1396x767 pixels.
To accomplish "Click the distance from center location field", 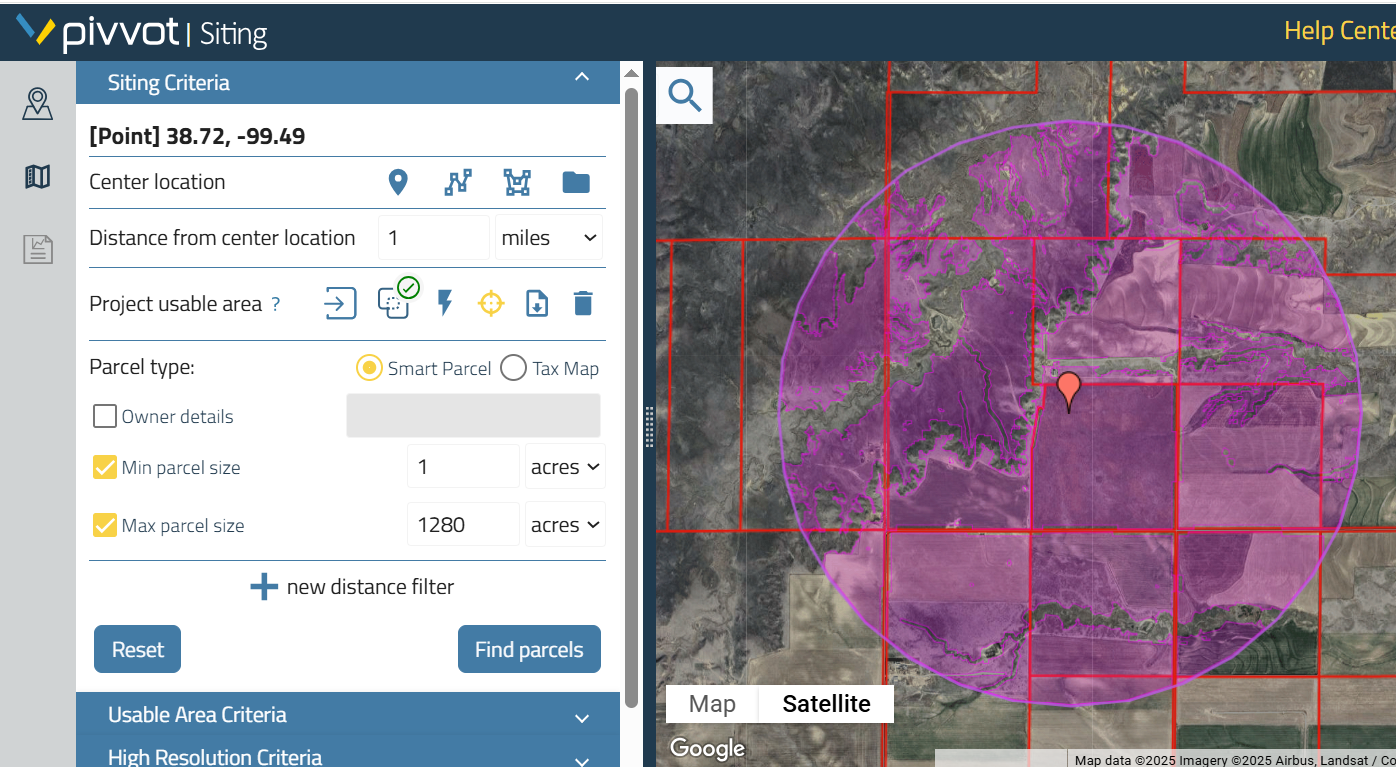I will point(433,238).
